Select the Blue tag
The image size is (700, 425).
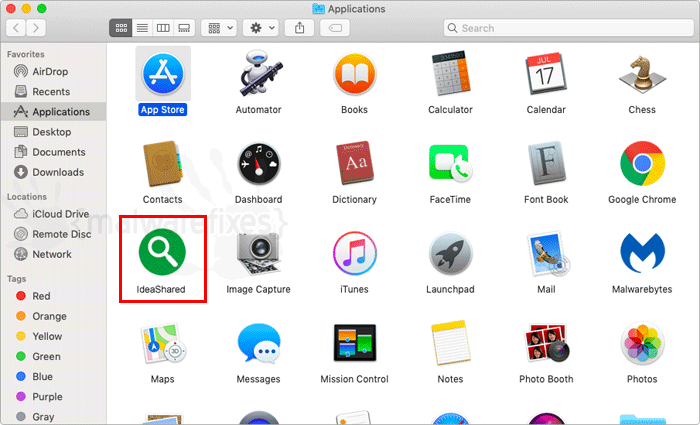[54, 376]
